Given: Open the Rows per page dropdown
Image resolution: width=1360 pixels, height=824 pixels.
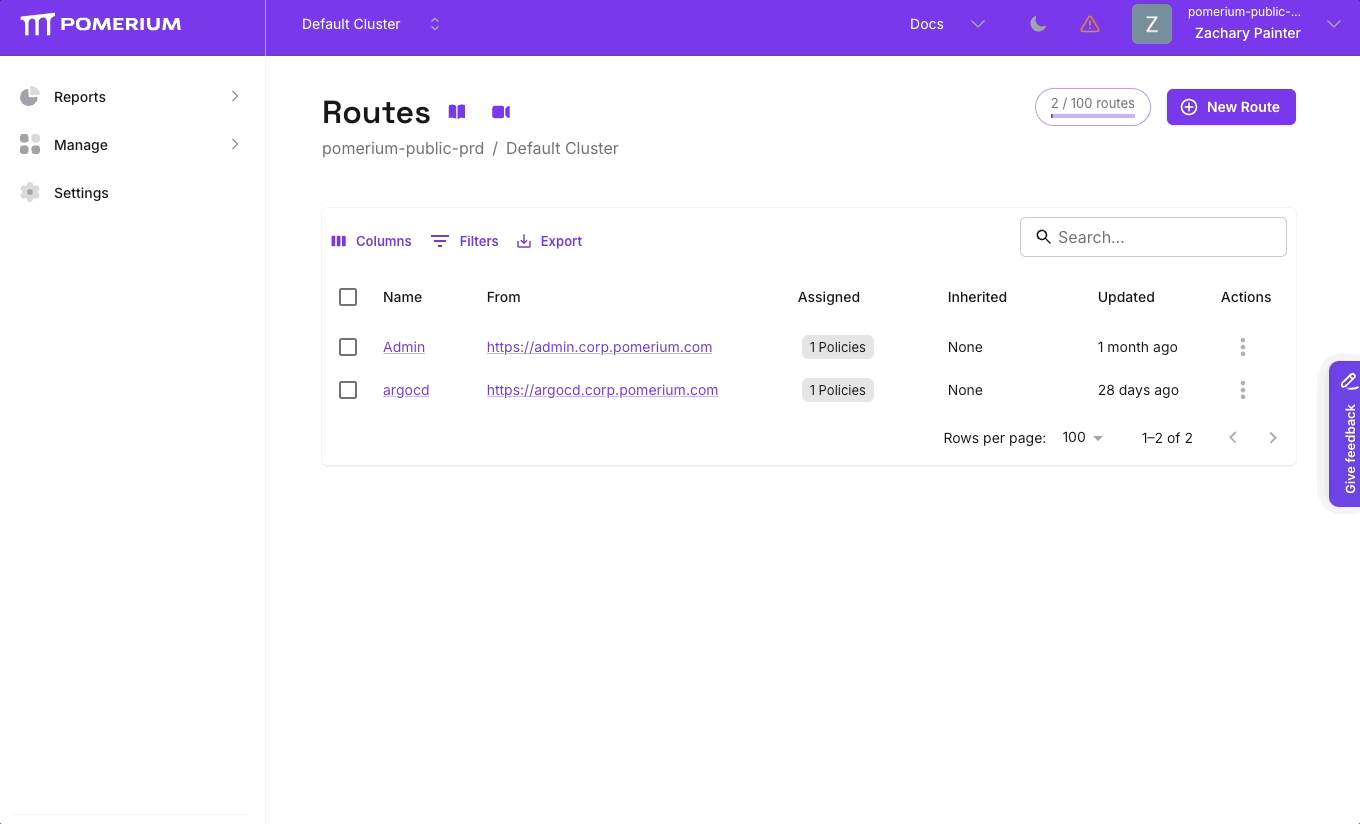Looking at the screenshot, I should pyautogui.click(x=1081, y=437).
